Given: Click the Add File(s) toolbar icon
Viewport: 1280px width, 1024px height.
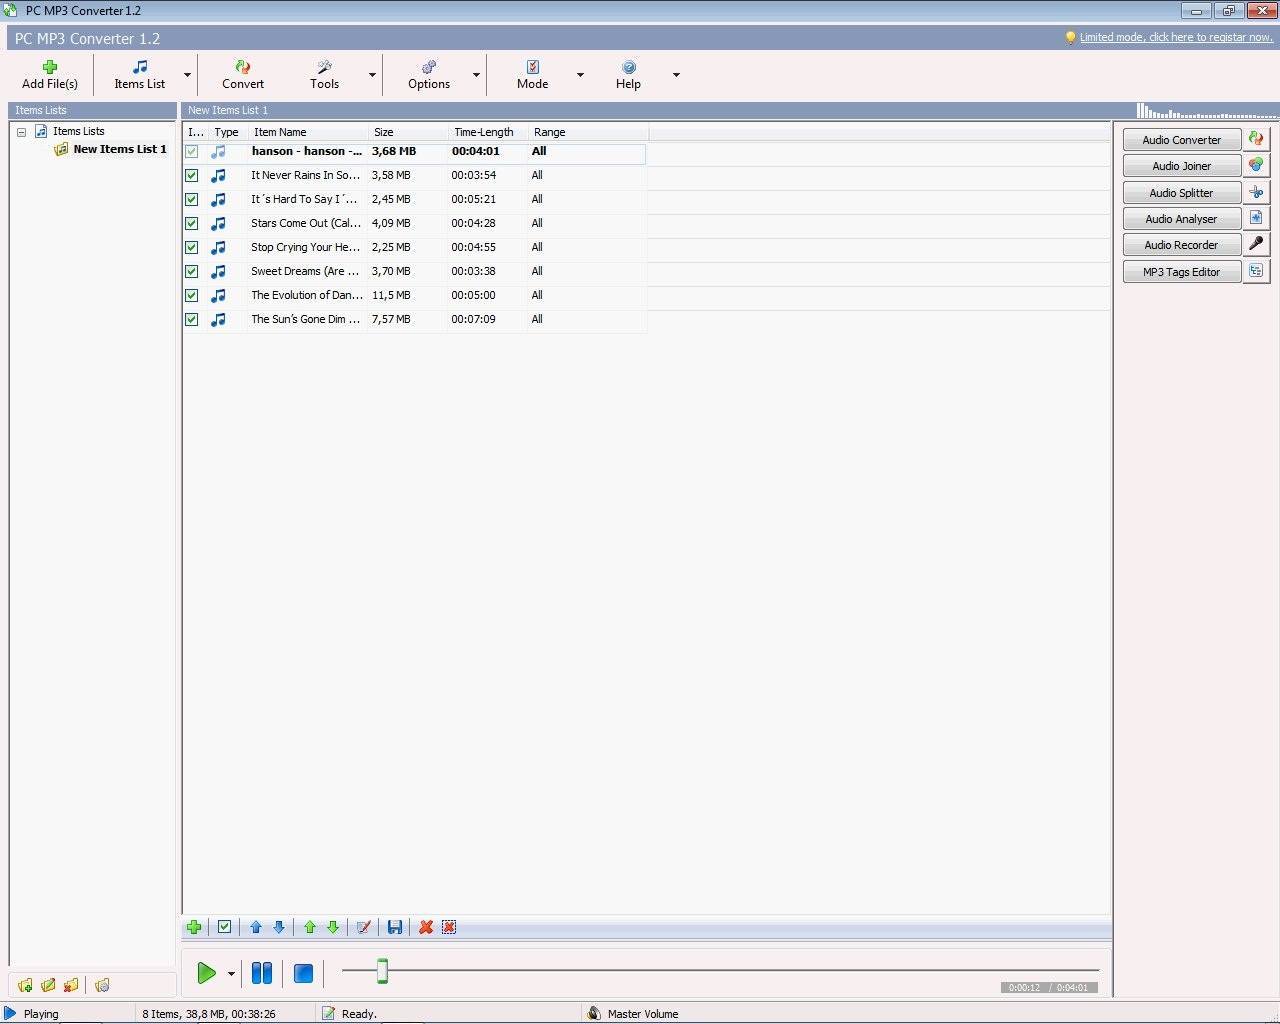Looking at the screenshot, I should (x=50, y=67).
